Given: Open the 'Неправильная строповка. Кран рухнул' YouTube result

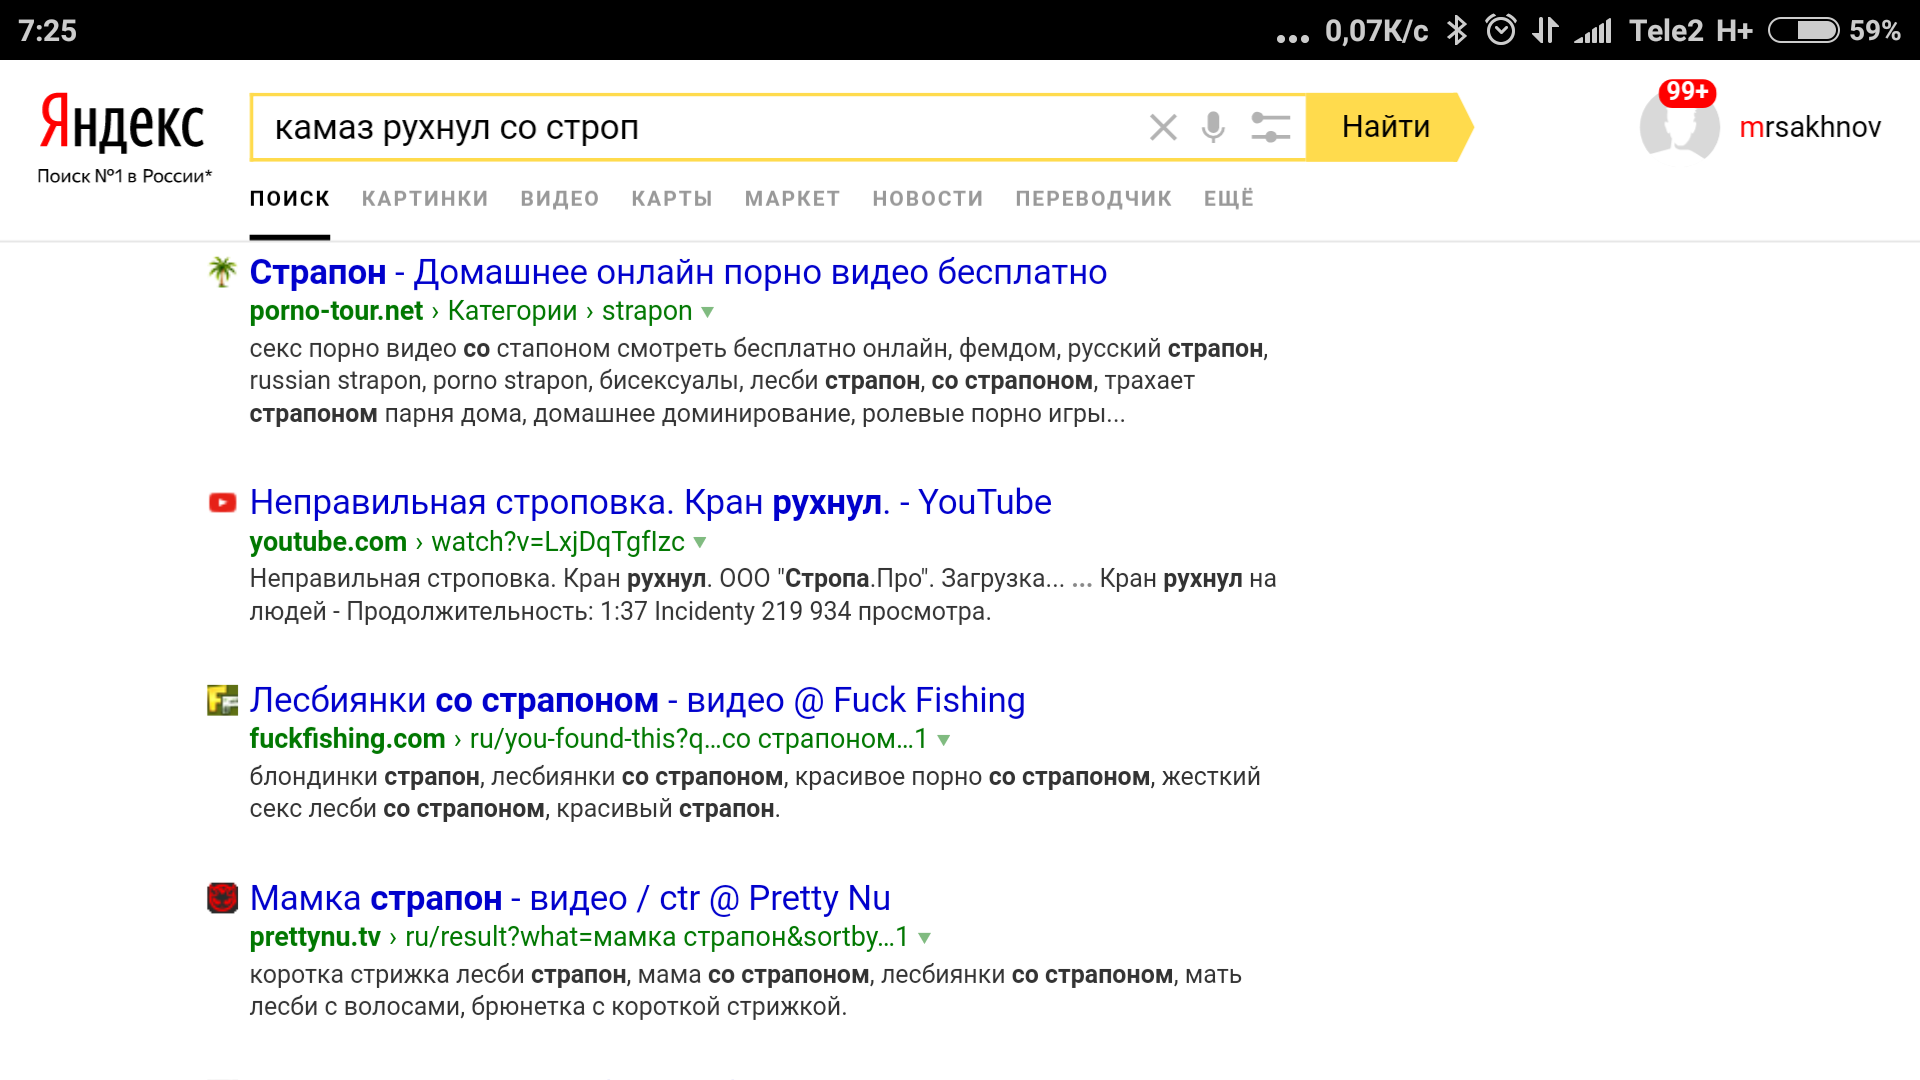Looking at the screenshot, I should point(650,502).
